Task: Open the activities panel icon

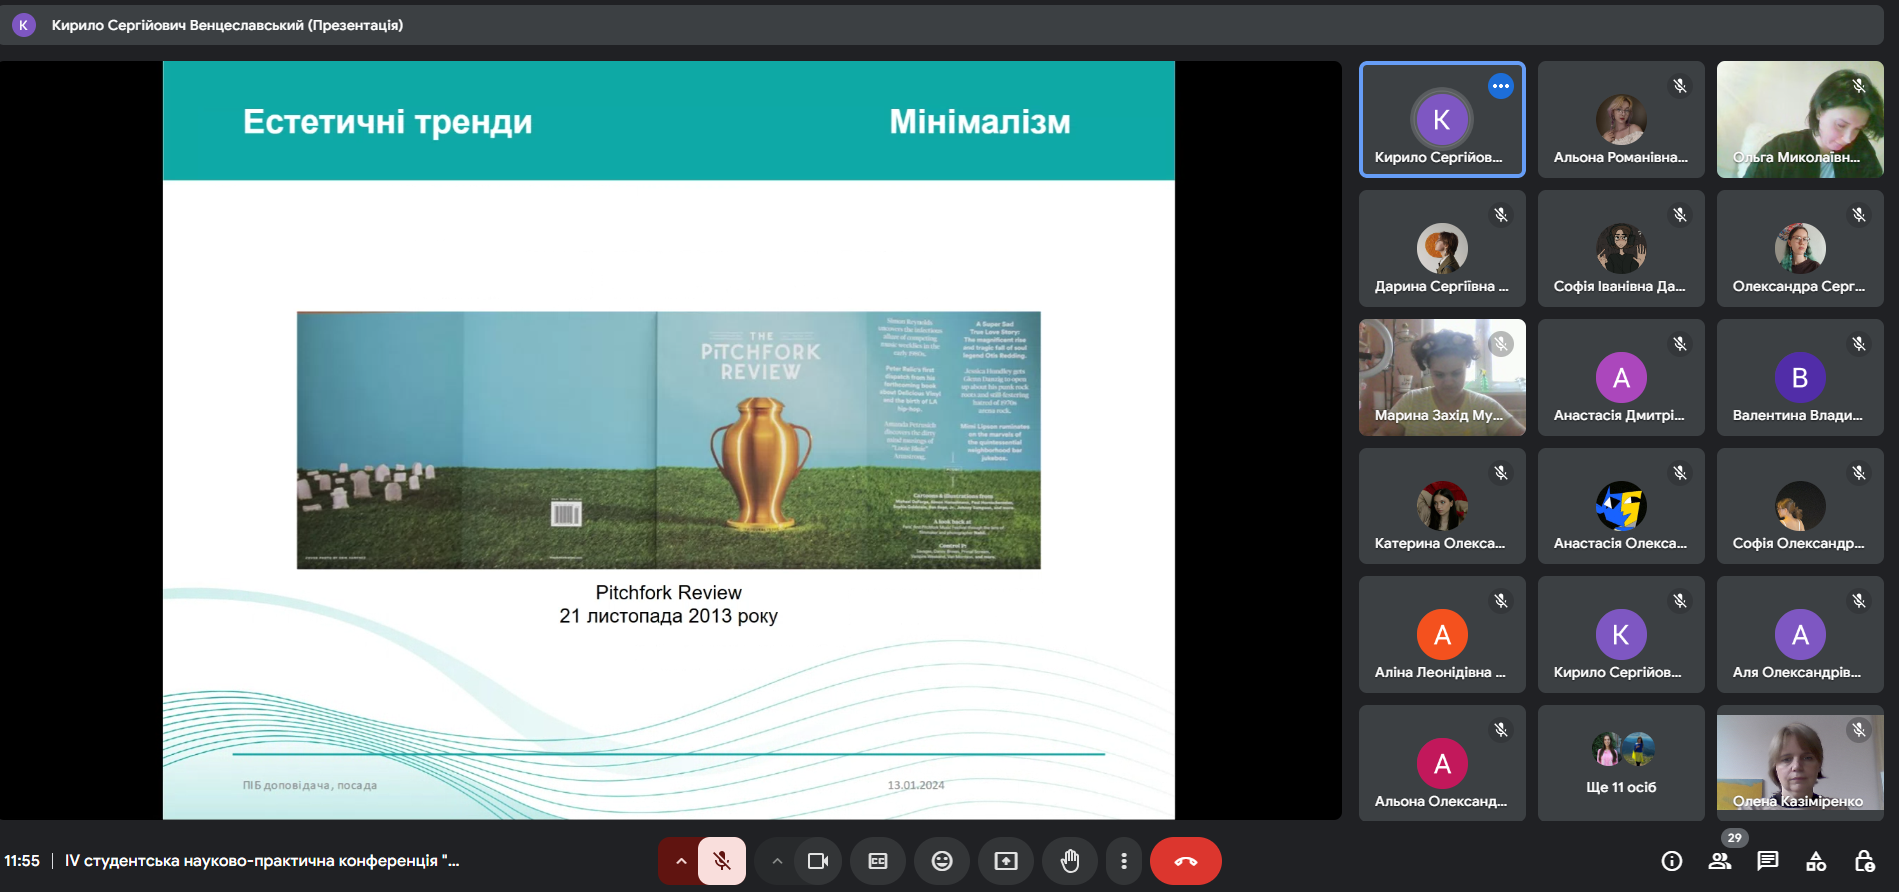Action: [x=1816, y=861]
